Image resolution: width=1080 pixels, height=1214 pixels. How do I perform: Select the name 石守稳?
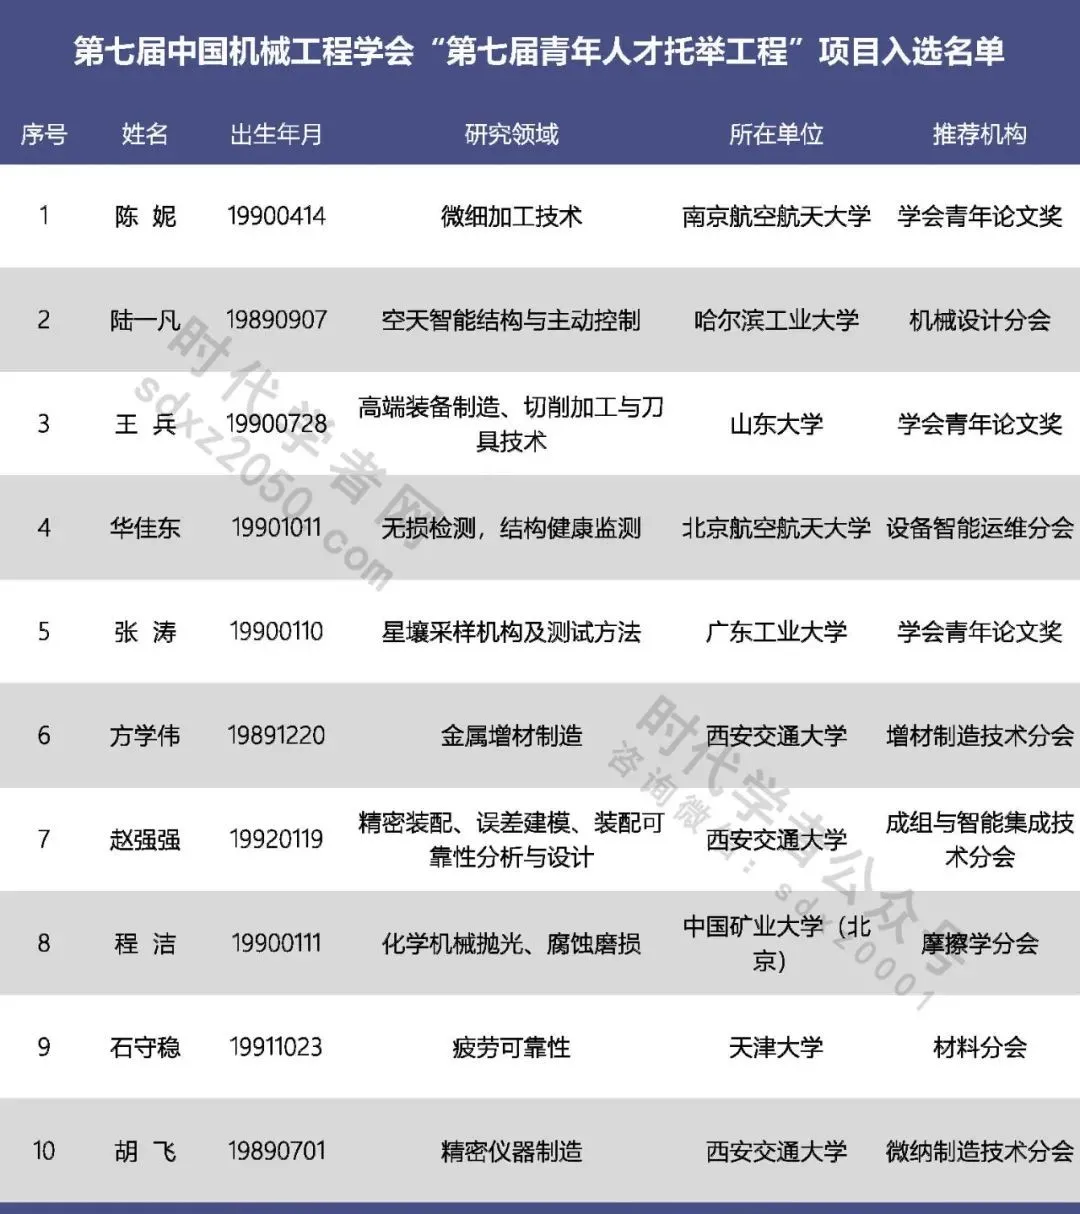click(x=145, y=1047)
